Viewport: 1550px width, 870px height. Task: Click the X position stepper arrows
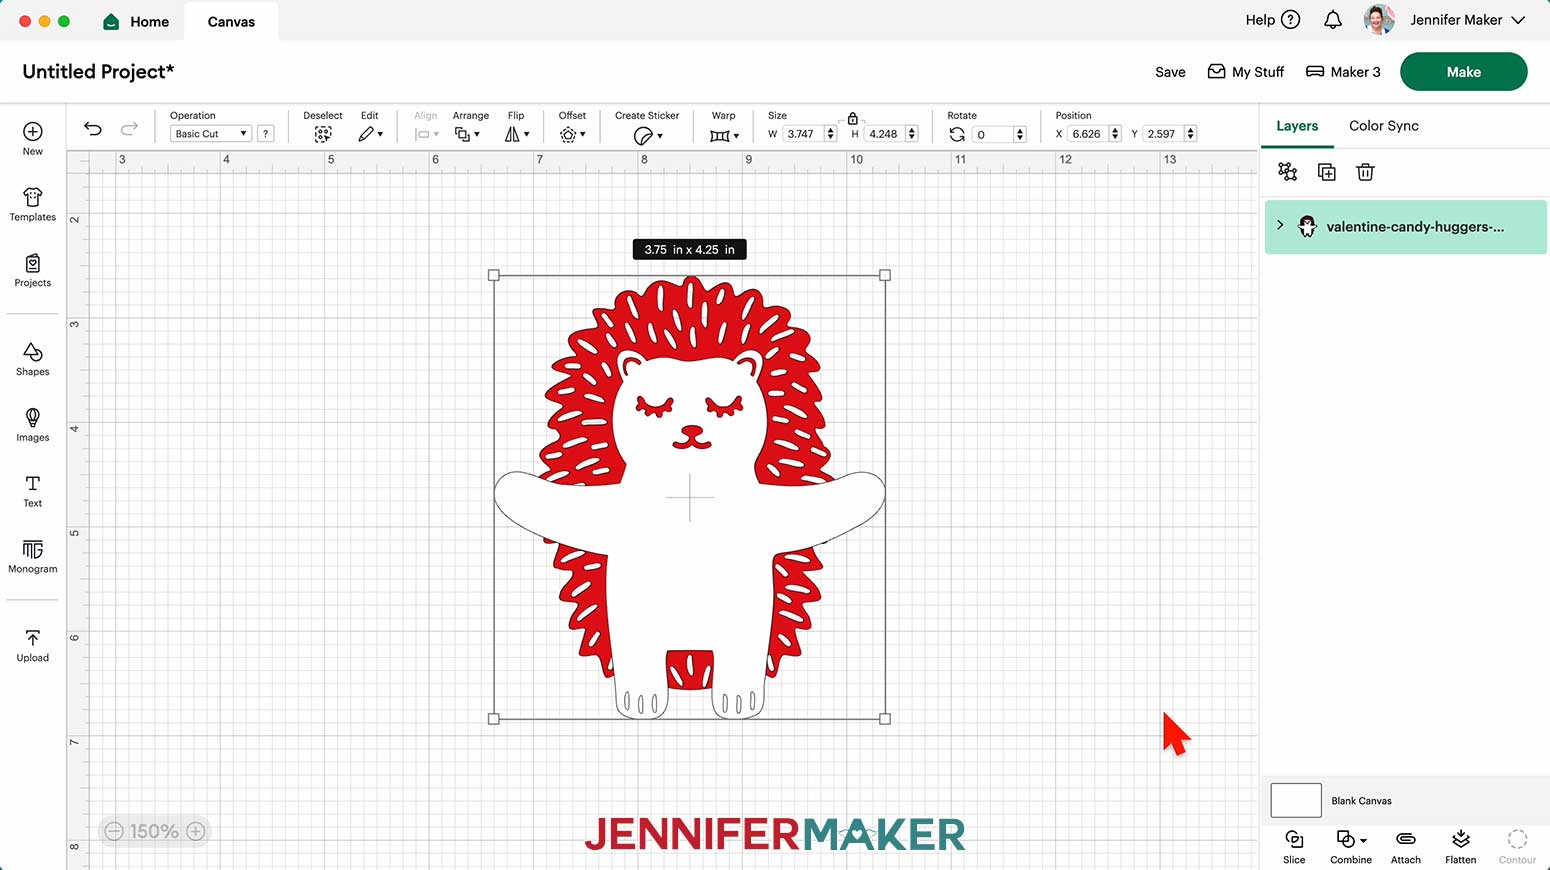click(1115, 134)
